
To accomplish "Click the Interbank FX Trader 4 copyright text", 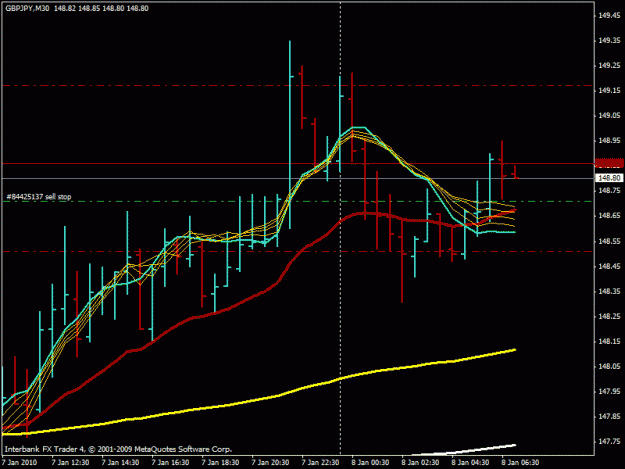I will (x=118, y=449).
